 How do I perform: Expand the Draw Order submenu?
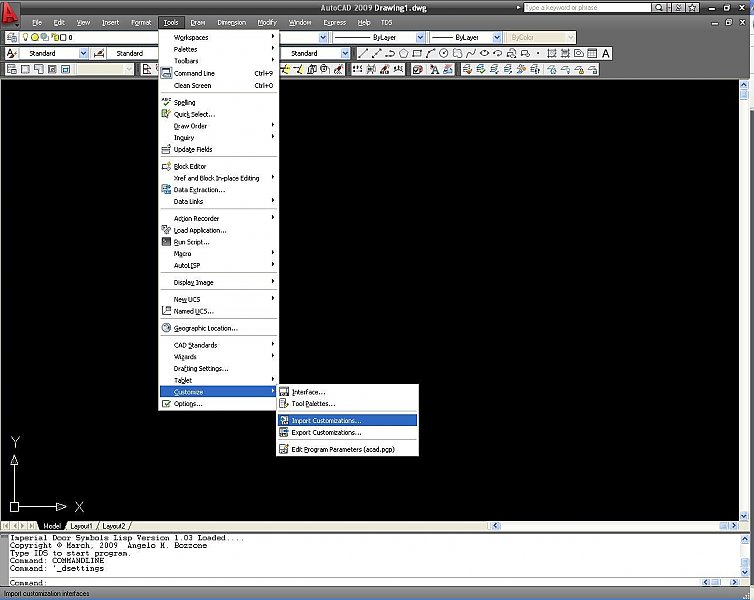219,126
